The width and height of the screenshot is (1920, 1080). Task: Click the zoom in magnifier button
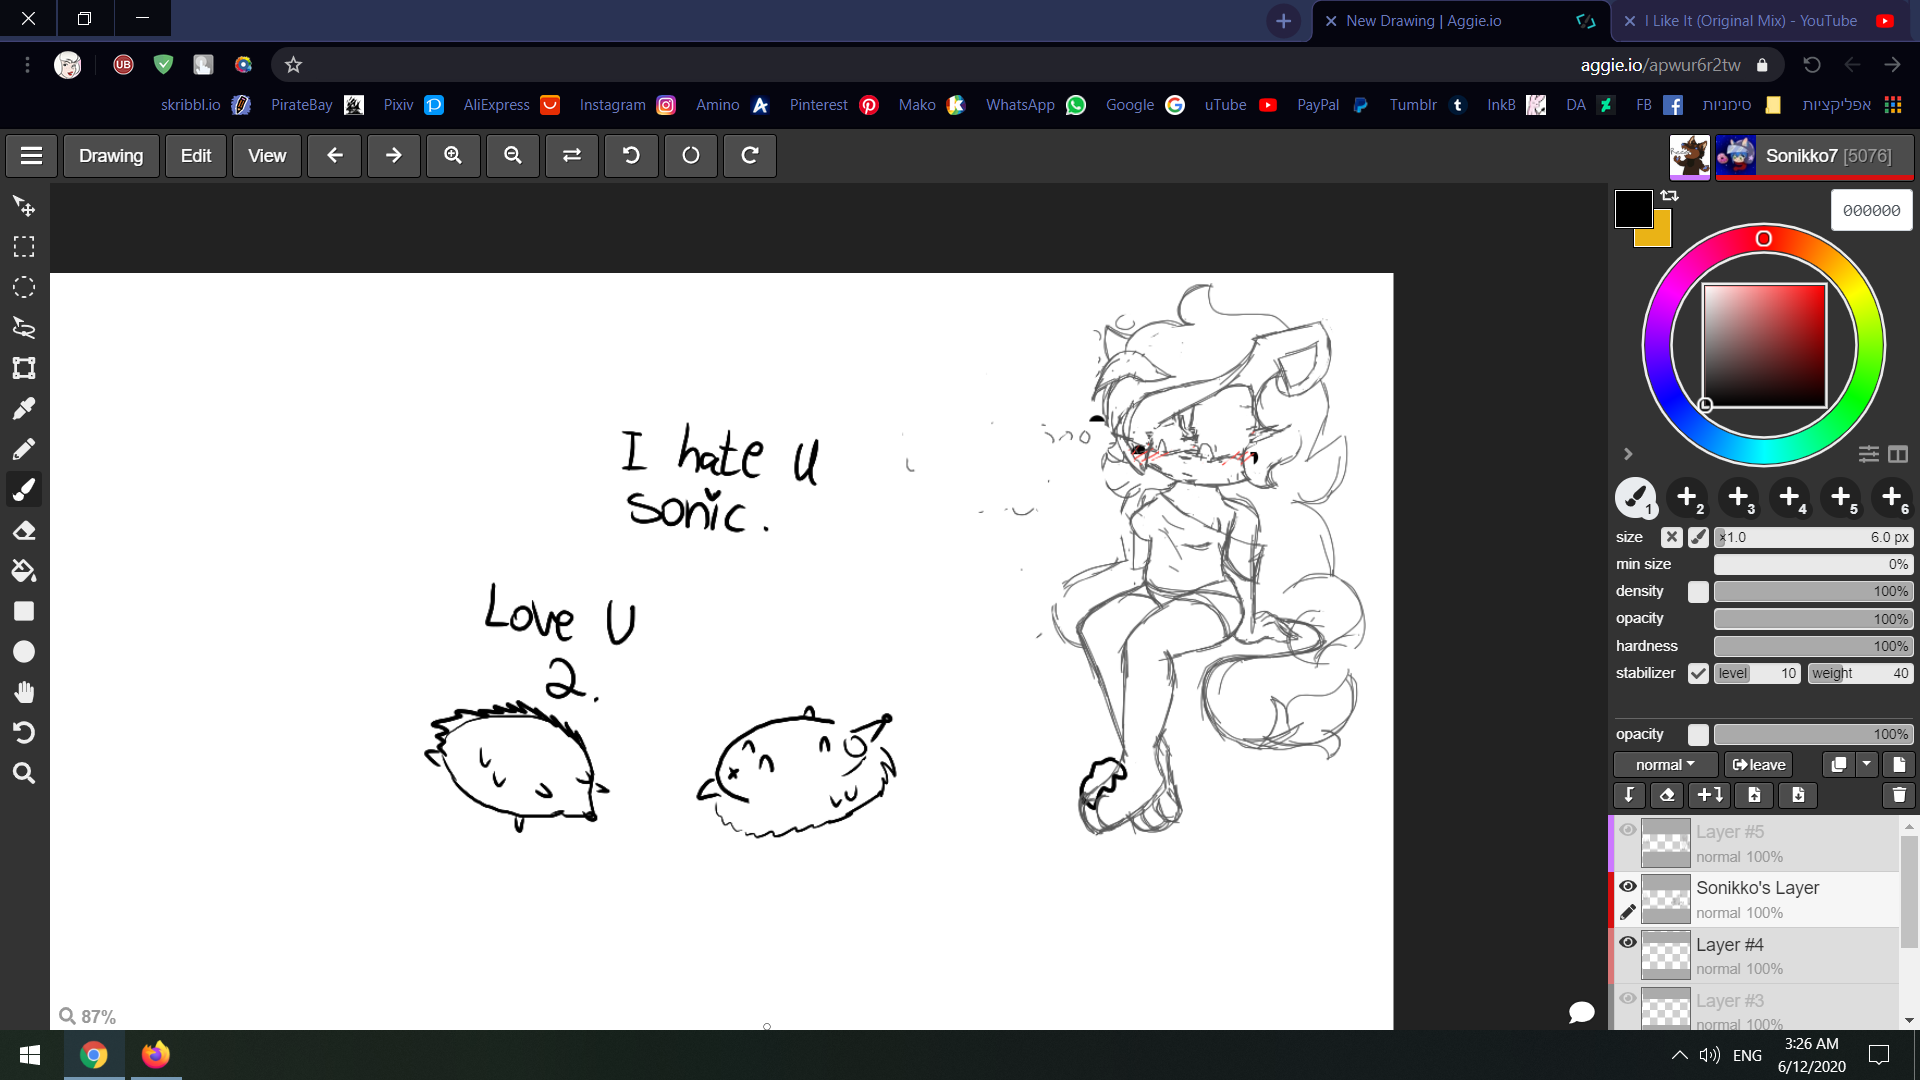pyautogui.click(x=453, y=156)
